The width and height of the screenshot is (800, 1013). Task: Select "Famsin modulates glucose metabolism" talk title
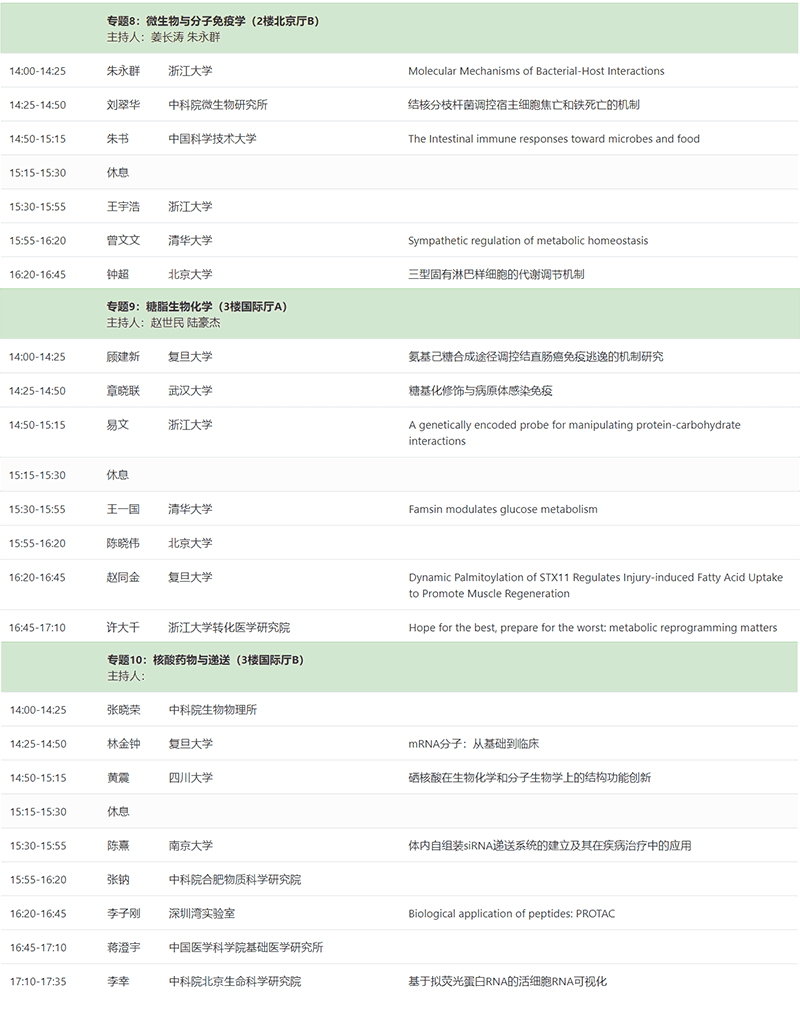[503, 509]
